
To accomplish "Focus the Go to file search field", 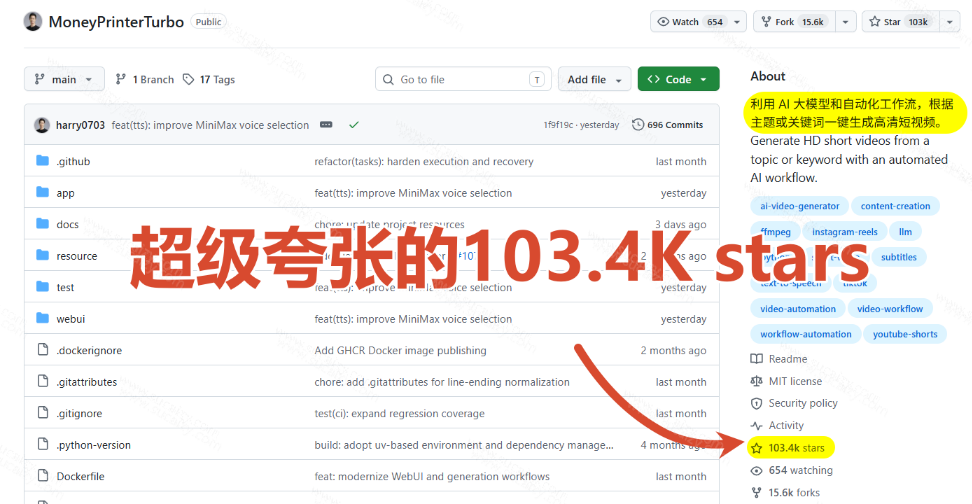I will click(463, 79).
